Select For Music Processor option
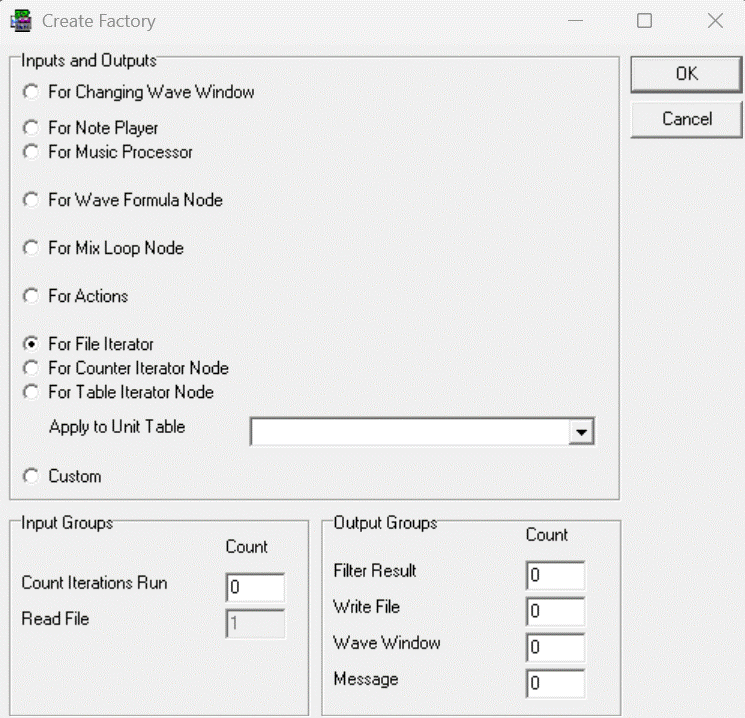 [31, 152]
